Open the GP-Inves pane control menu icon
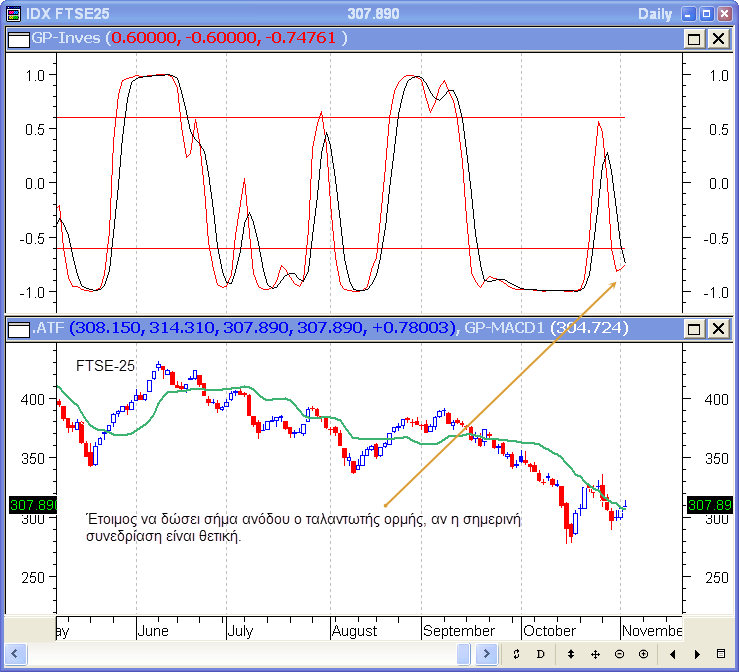Viewport: 739px width, 672px height. click(18, 38)
